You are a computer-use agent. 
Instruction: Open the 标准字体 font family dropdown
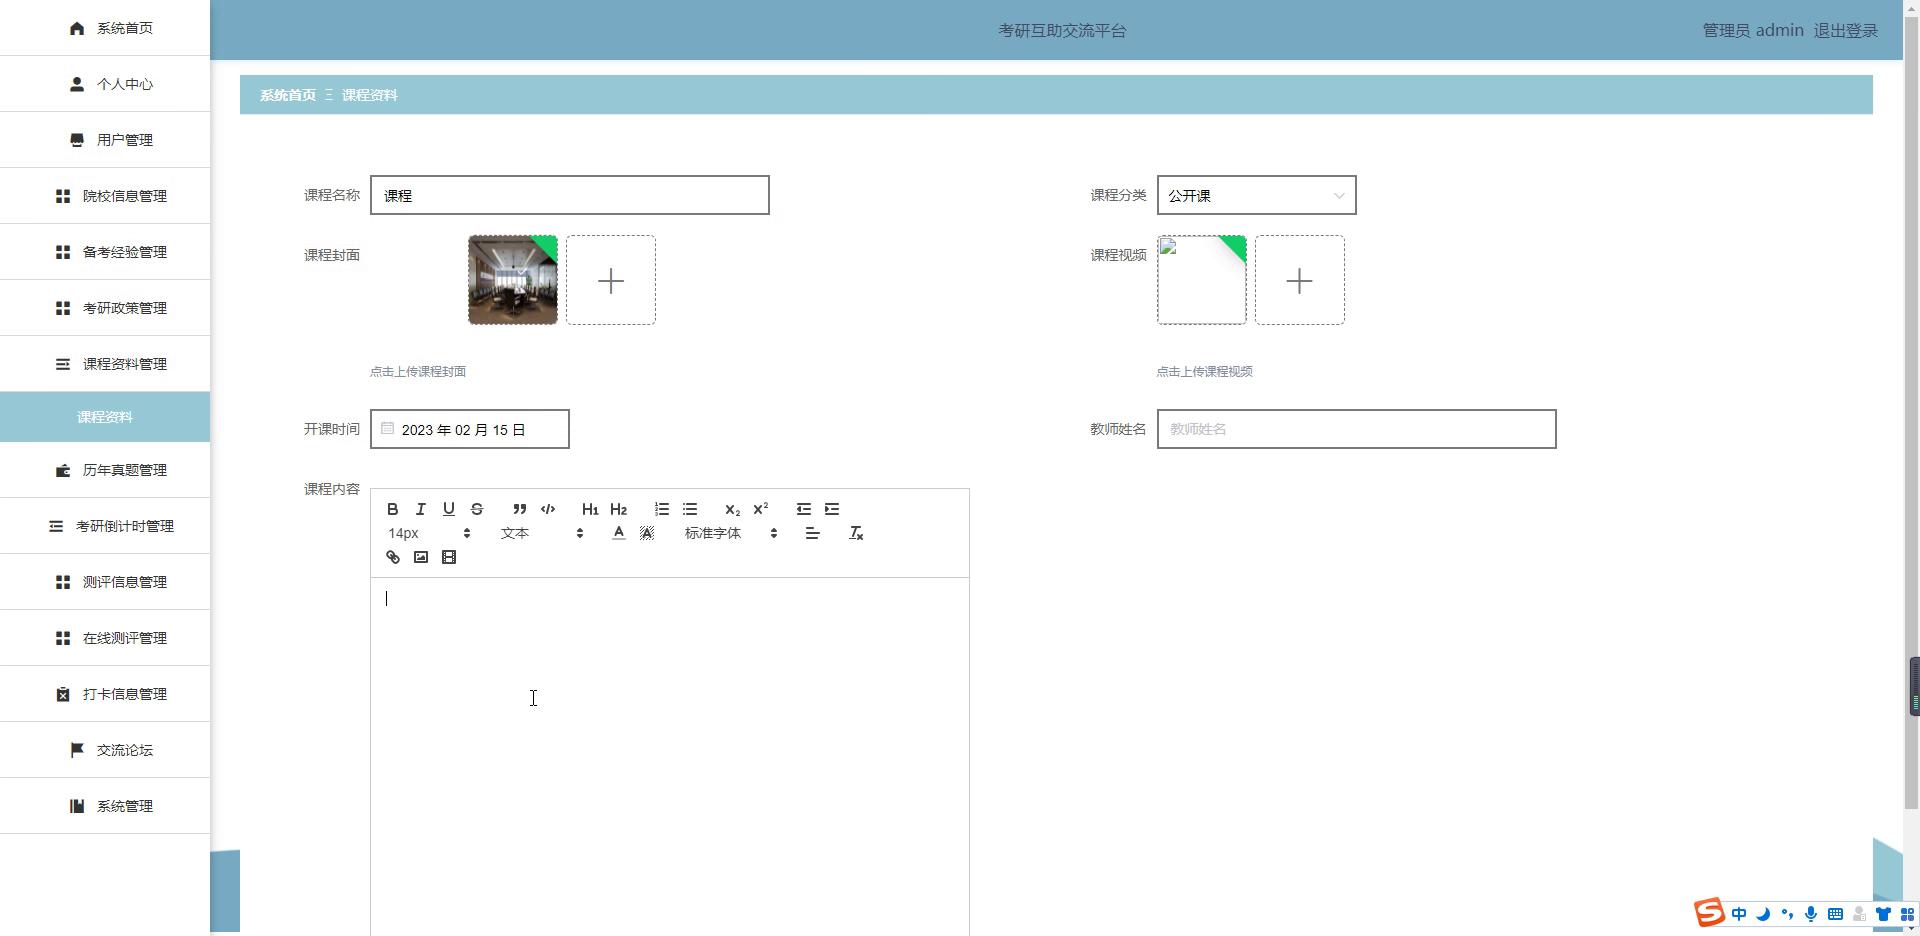731,533
